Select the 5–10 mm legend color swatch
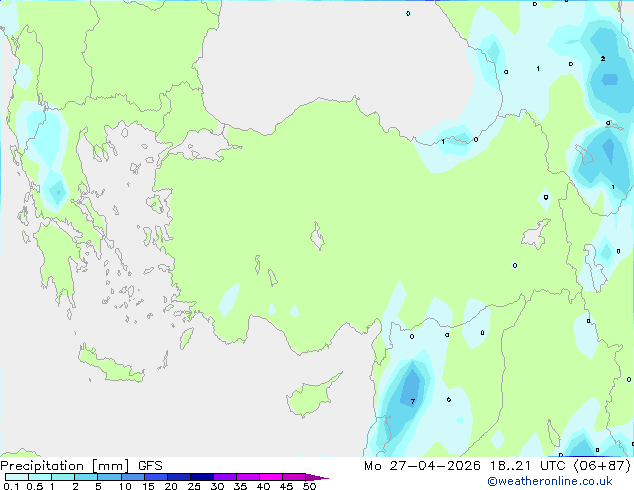The height and width of the screenshot is (490, 634). tap(109, 477)
